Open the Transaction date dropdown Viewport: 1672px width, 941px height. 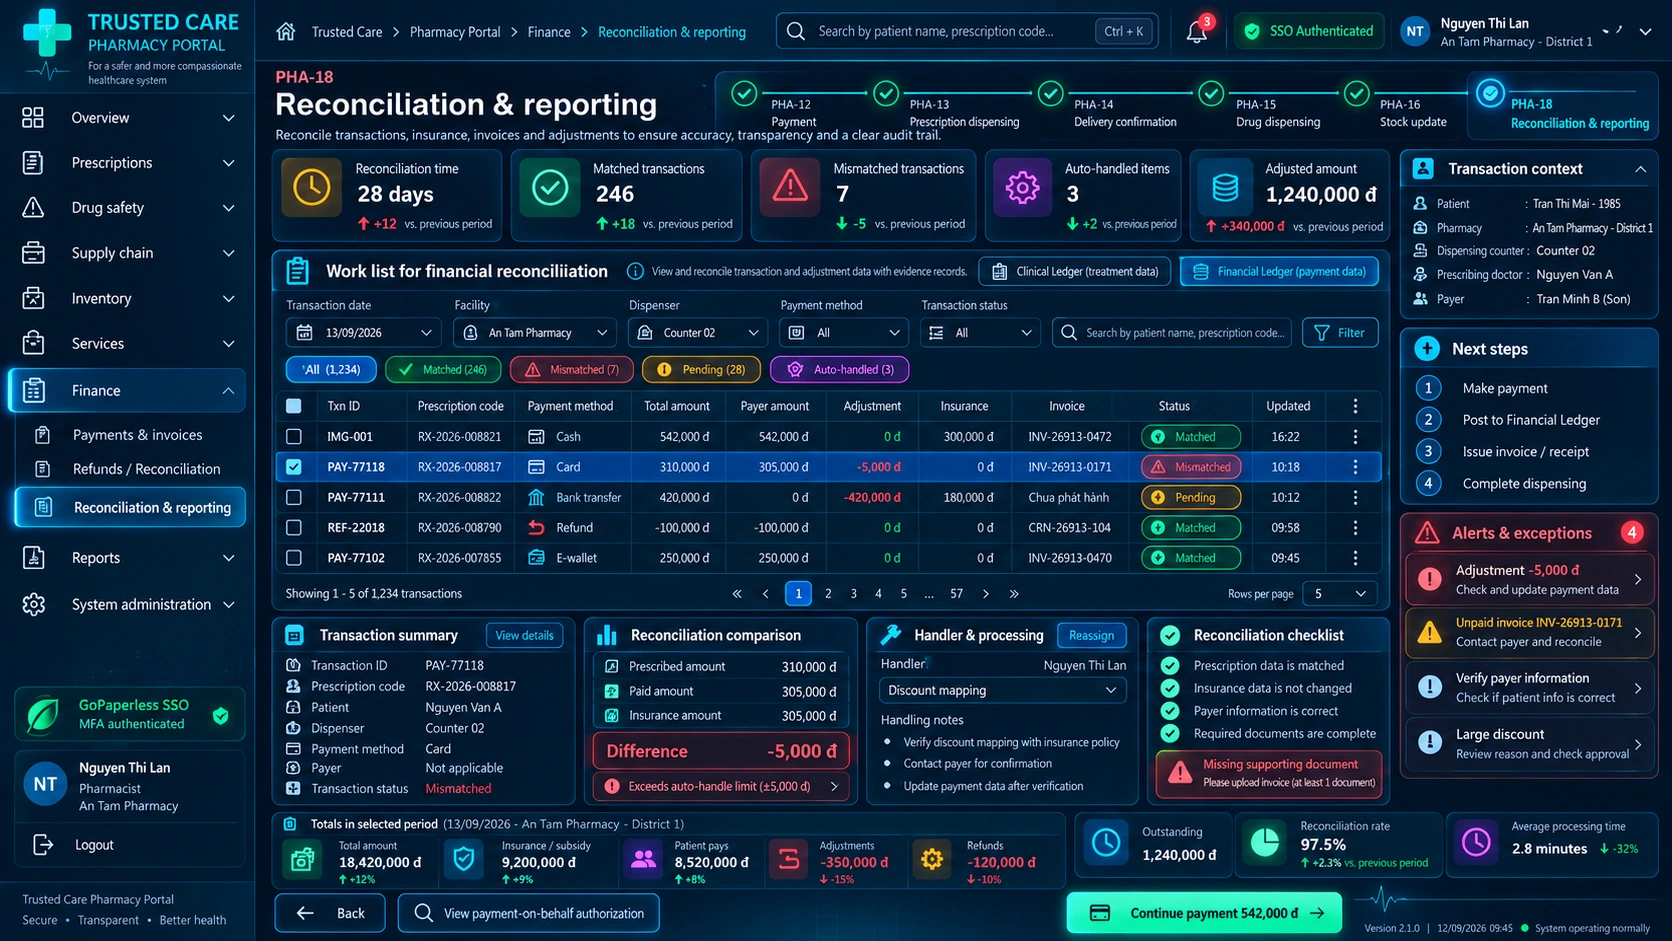364,333
